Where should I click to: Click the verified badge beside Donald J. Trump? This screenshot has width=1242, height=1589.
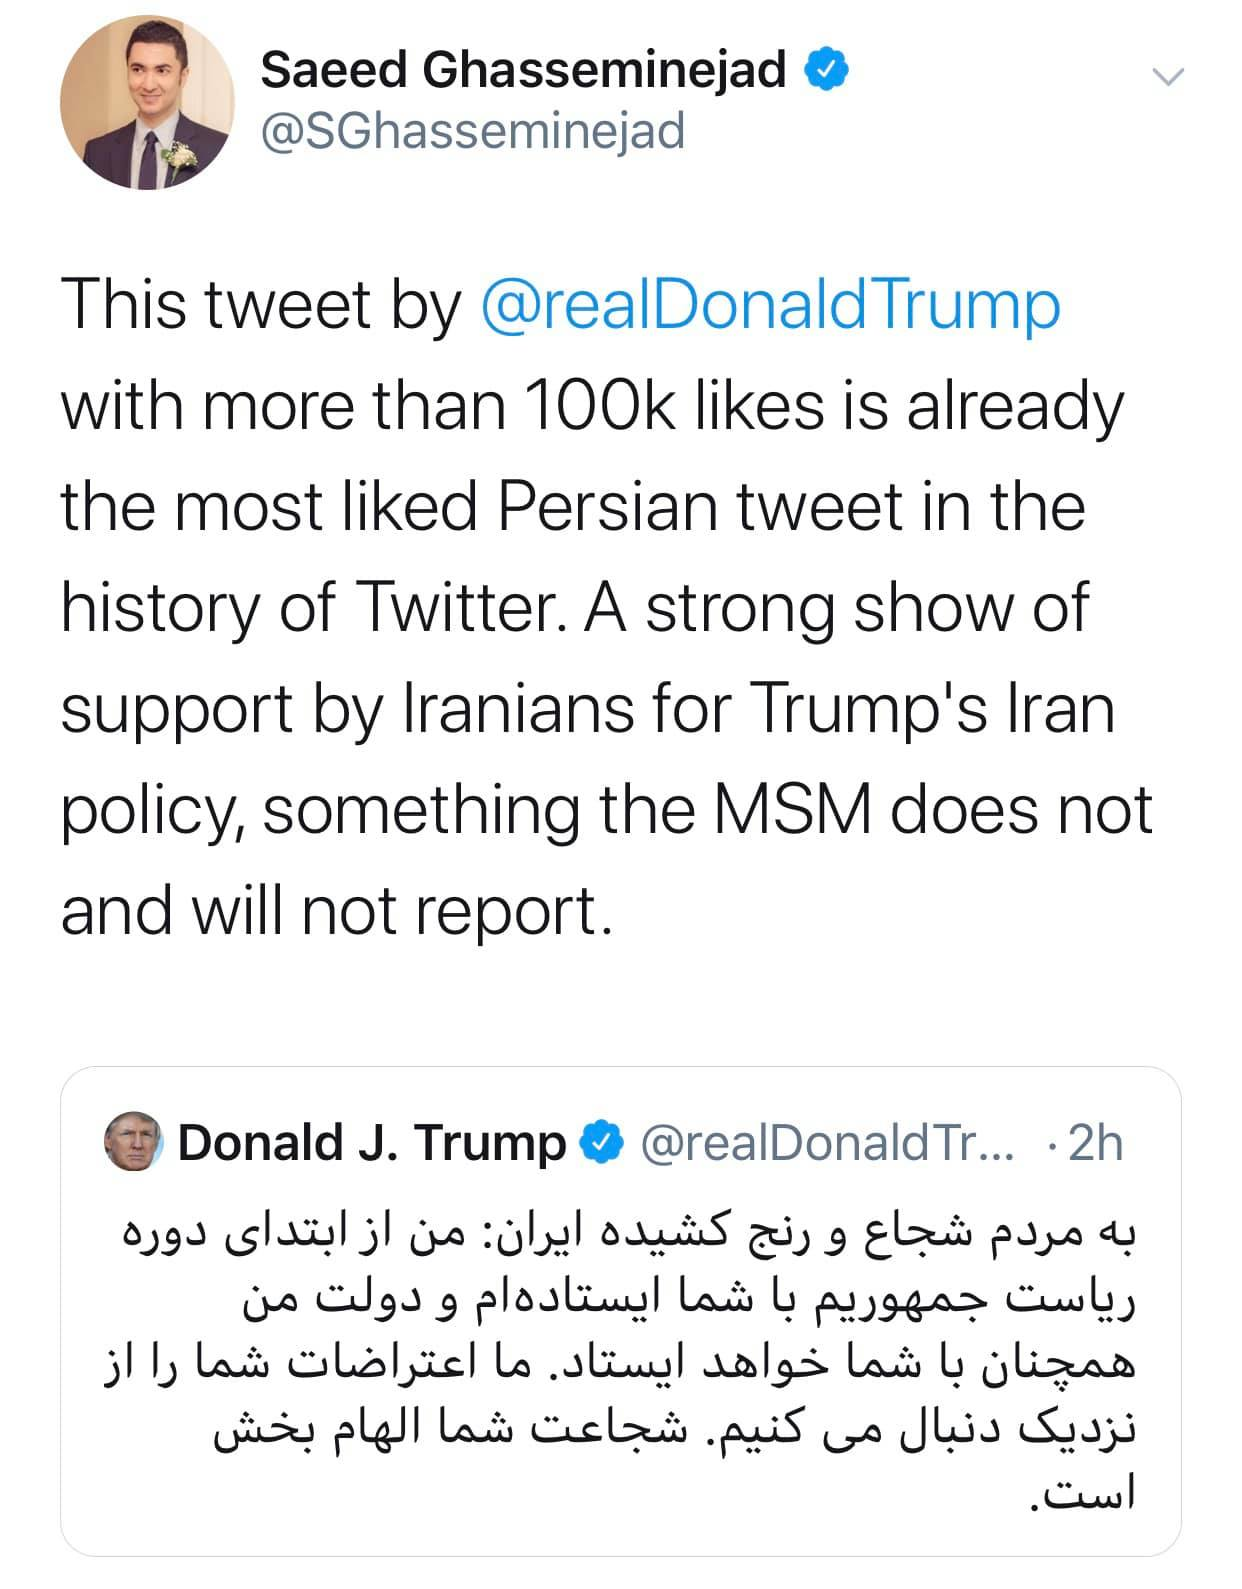coord(603,1142)
